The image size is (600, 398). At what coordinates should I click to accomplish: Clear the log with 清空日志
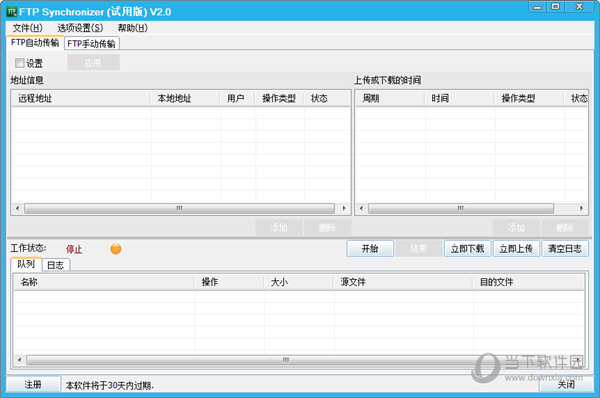pyautogui.click(x=565, y=249)
